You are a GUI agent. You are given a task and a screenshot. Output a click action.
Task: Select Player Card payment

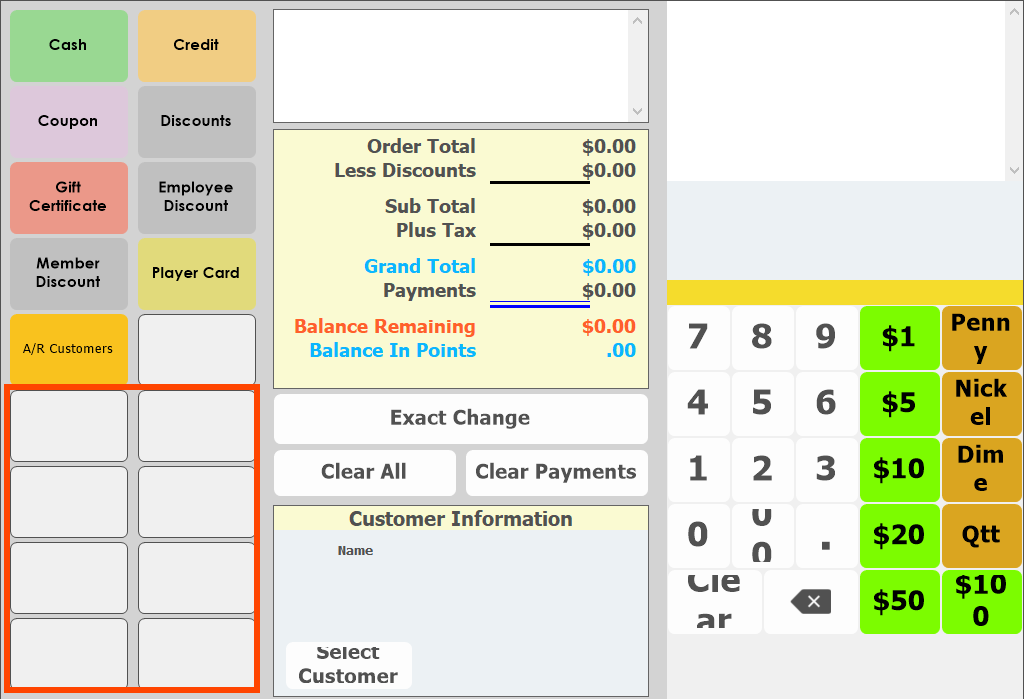196,273
